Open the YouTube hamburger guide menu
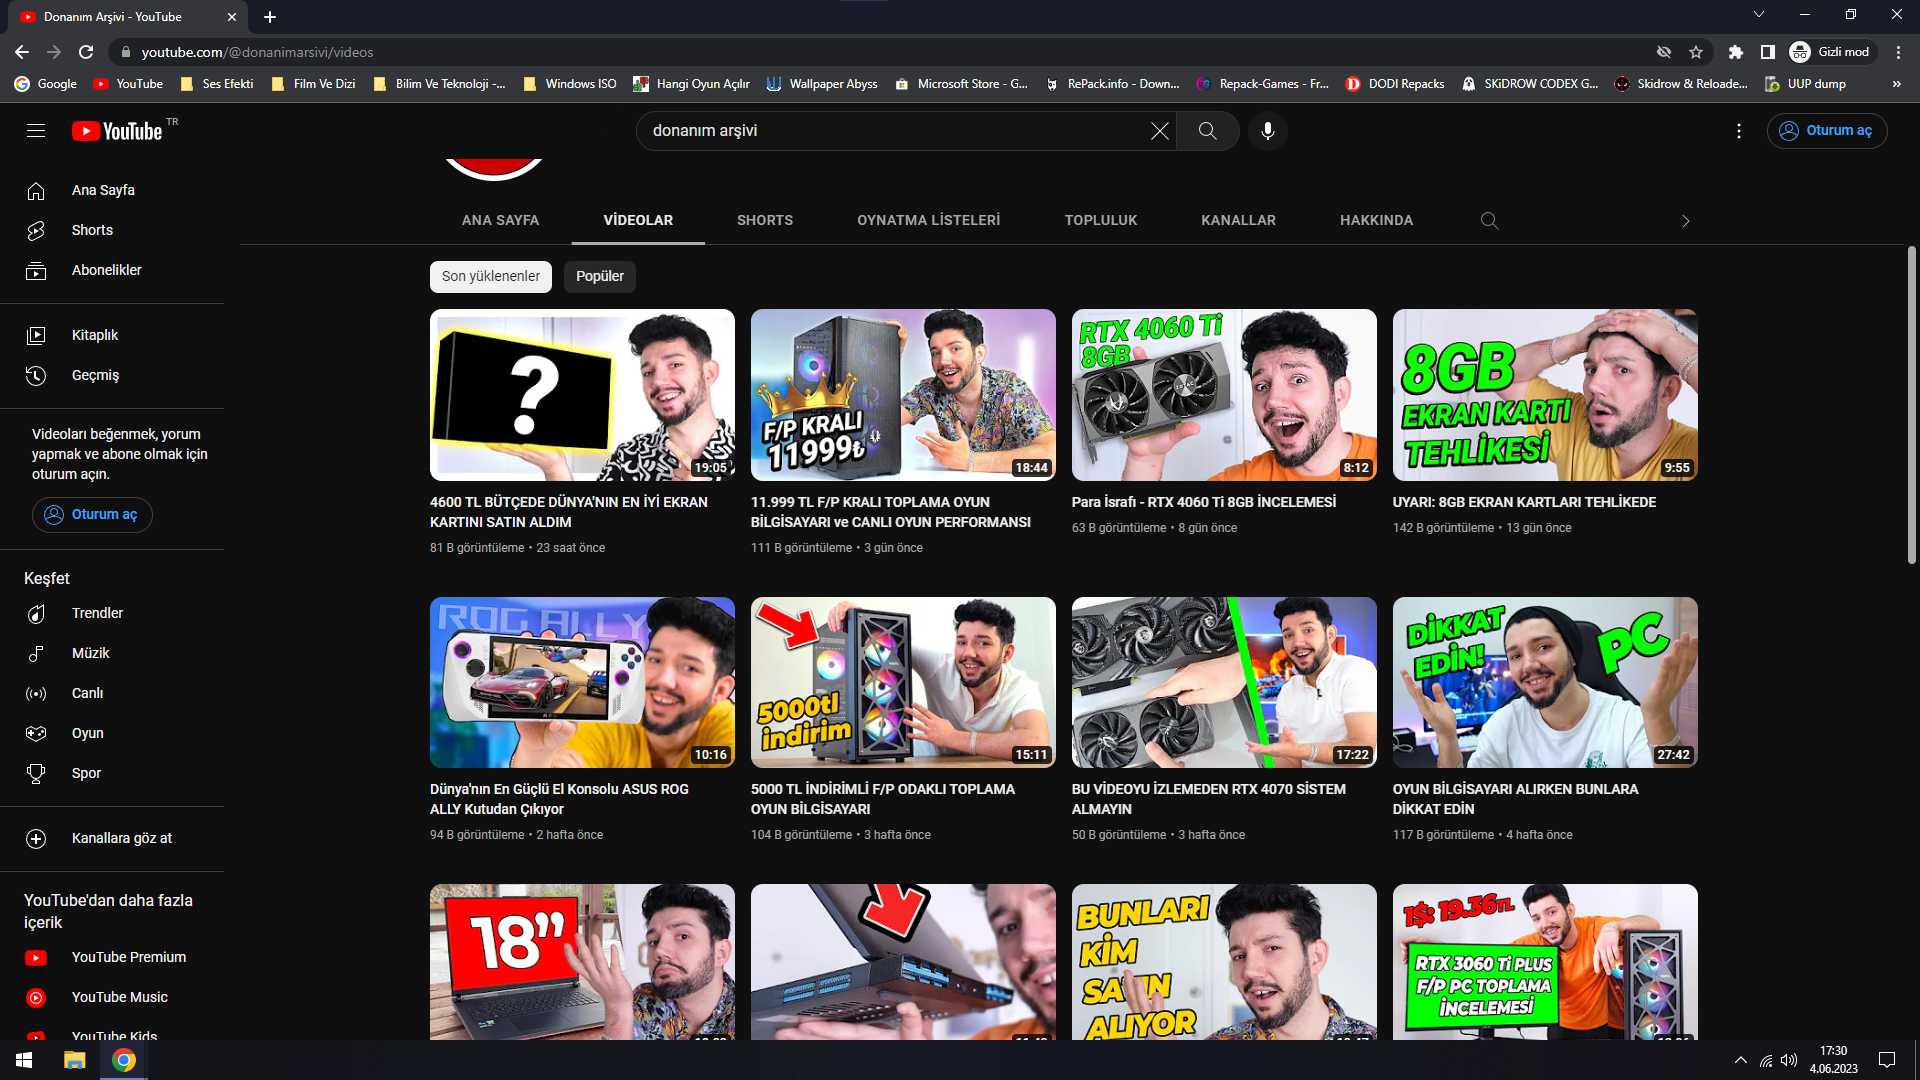The image size is (1920, 1080). click(36, 131)
